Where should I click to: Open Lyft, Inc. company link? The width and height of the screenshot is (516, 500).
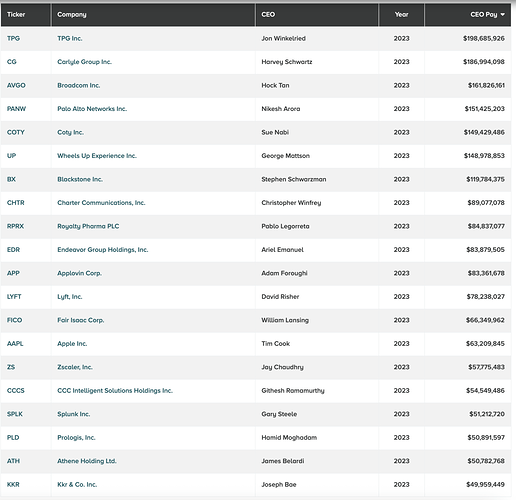click(x=70, y=297)
